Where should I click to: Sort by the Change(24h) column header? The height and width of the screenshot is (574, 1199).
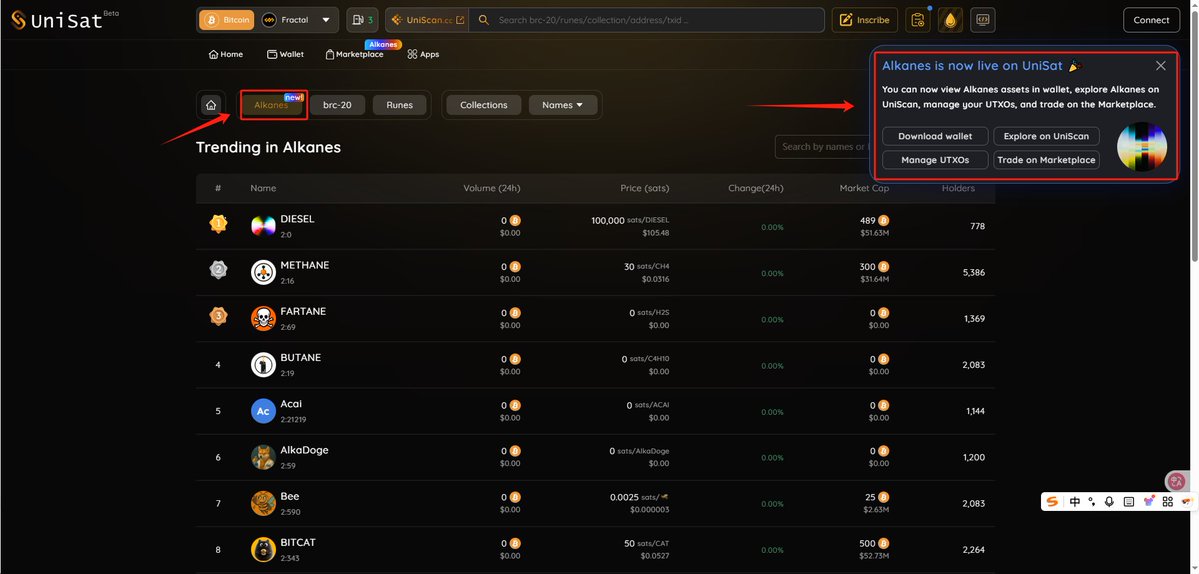point(755,188)
